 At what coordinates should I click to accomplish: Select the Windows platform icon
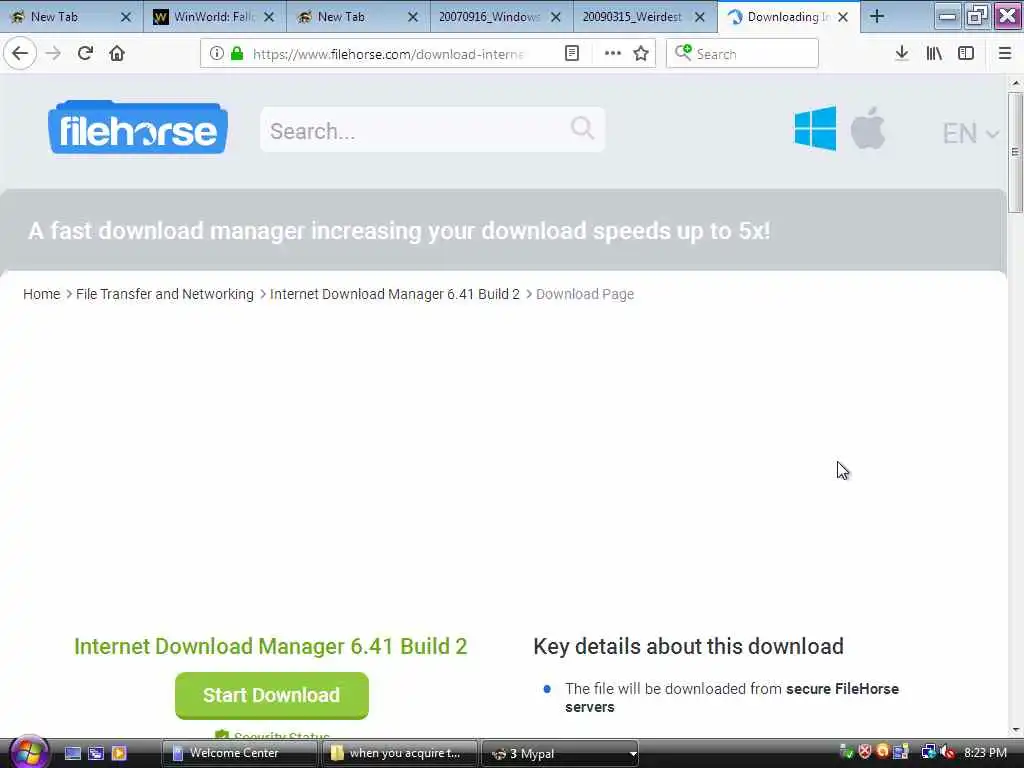815,129
